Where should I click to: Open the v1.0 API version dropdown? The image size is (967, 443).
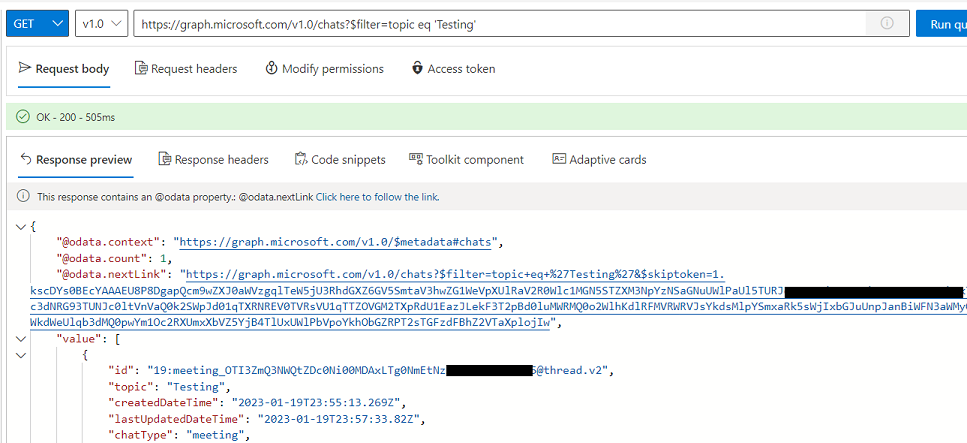tap(102, 24)
